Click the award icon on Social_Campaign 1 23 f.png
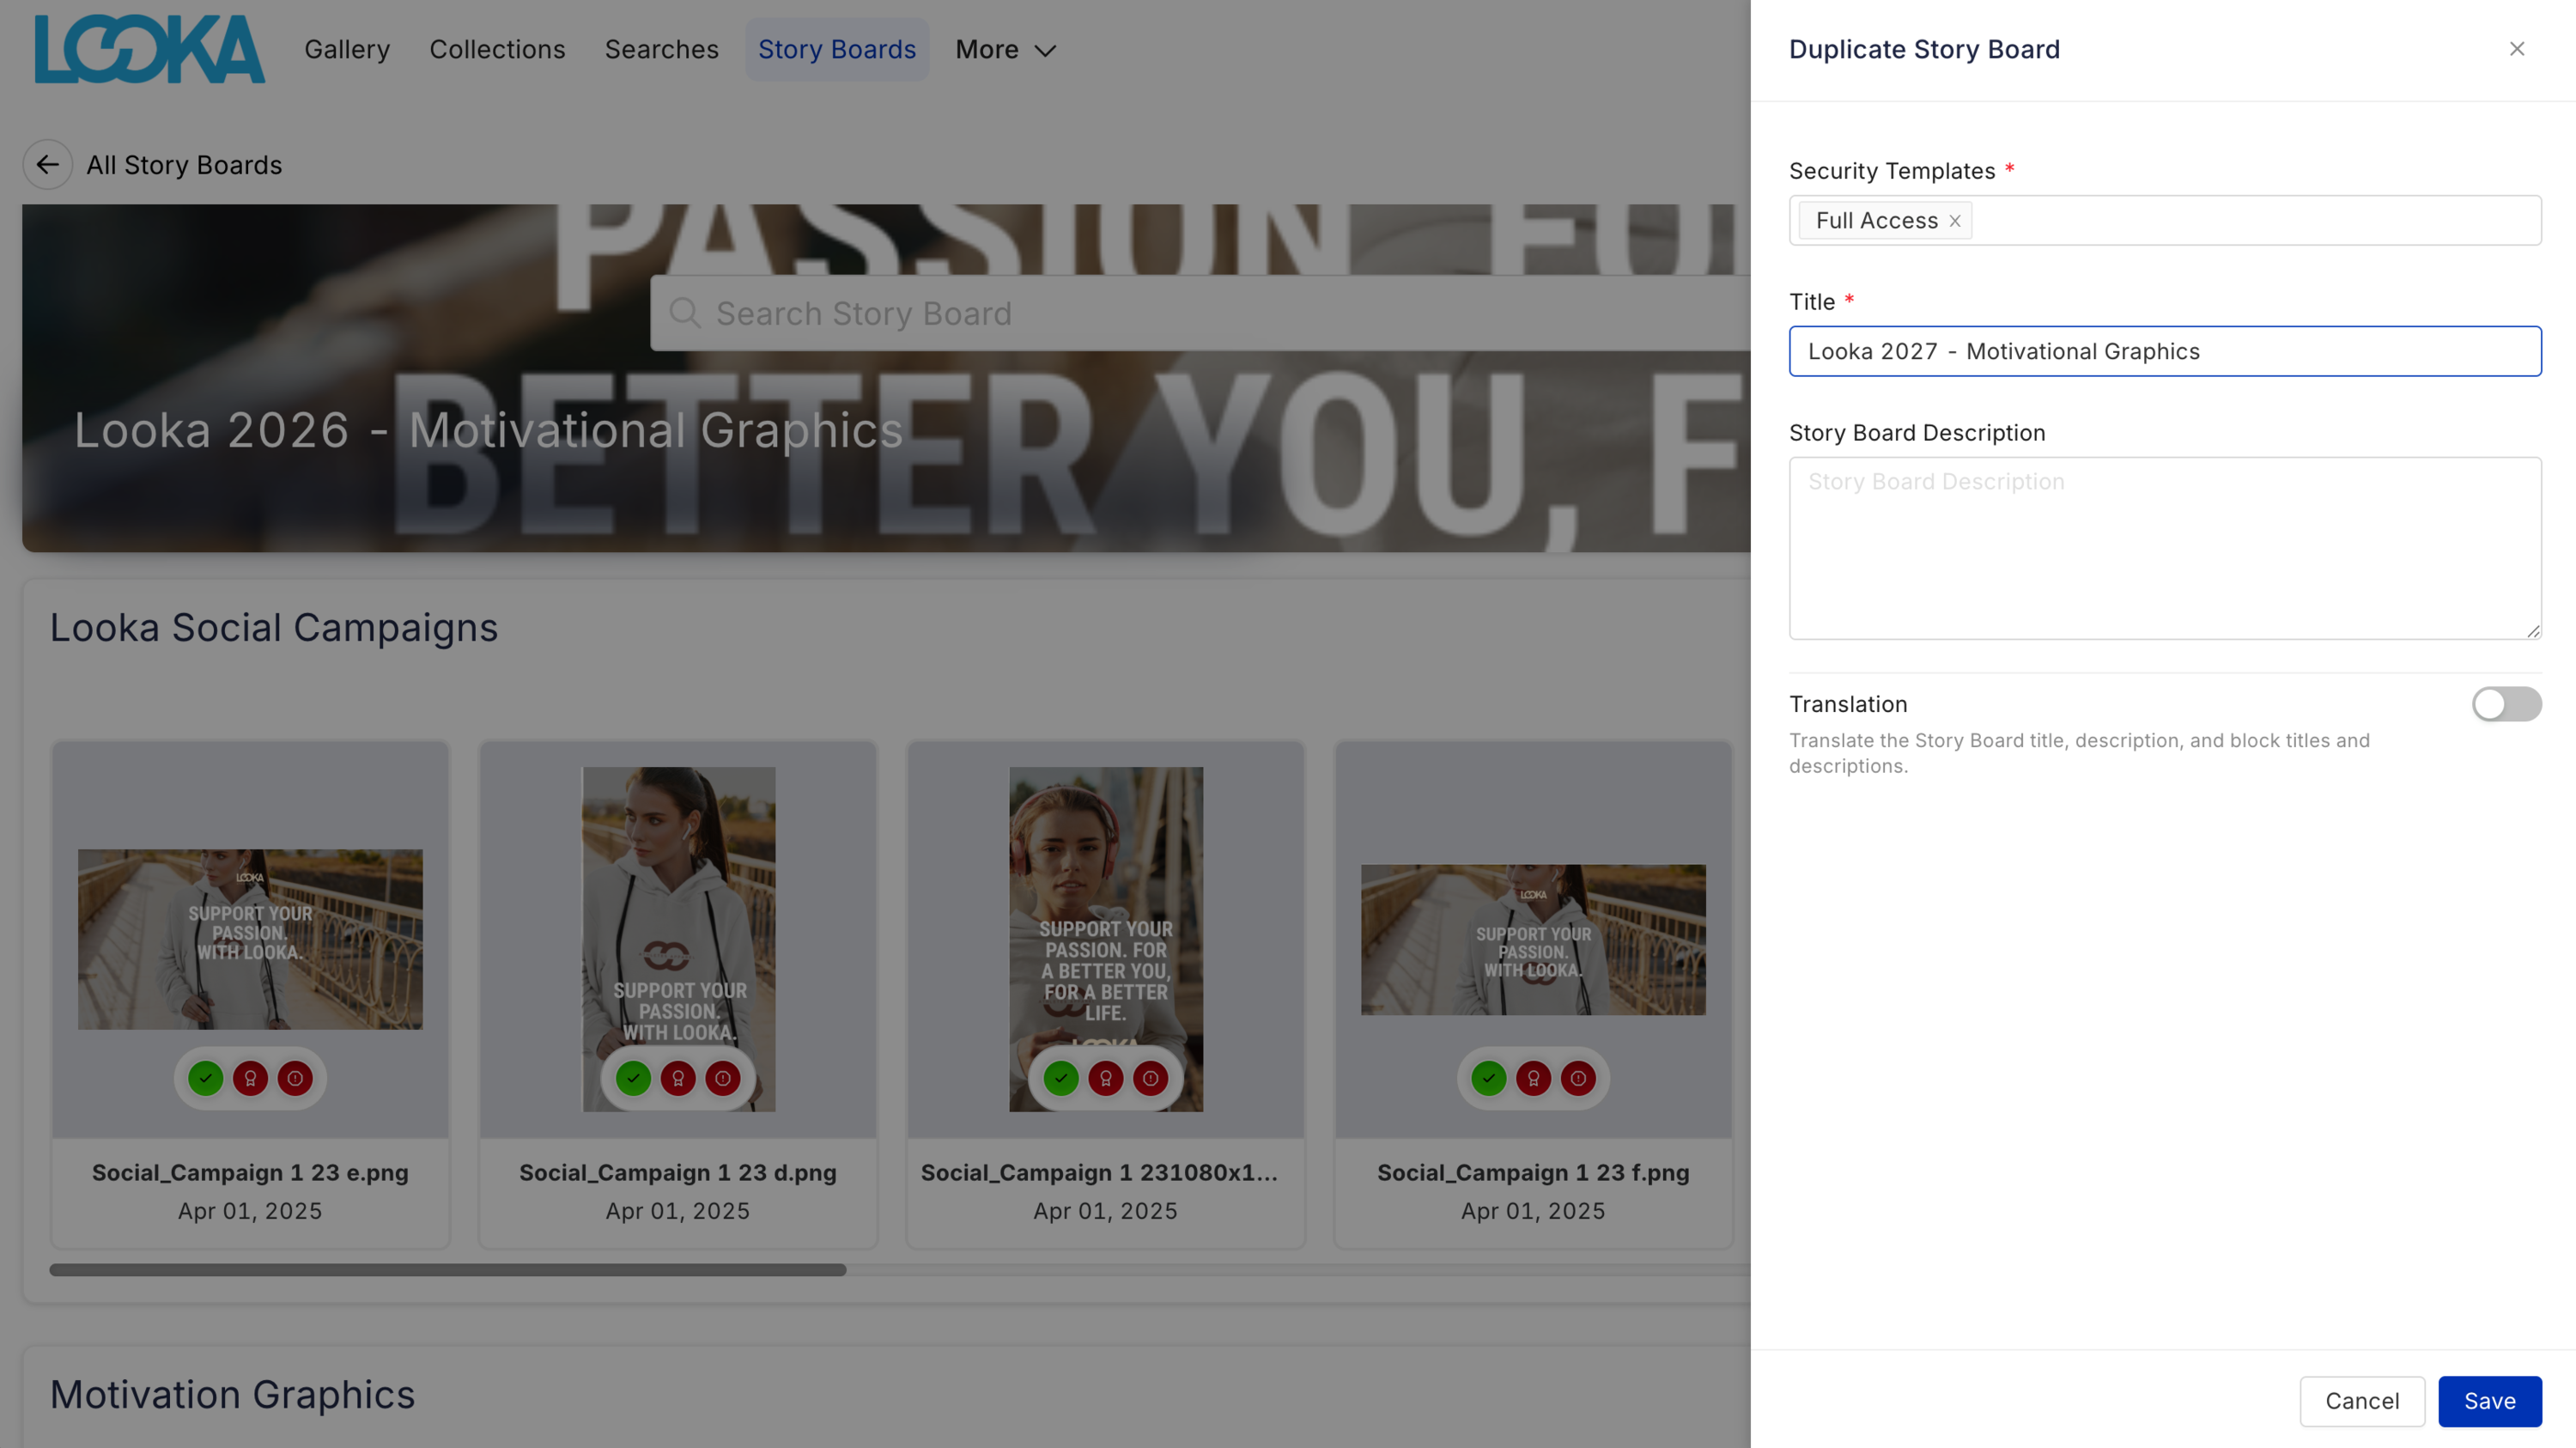2576x1448 pixels. pos(1533,1078)
